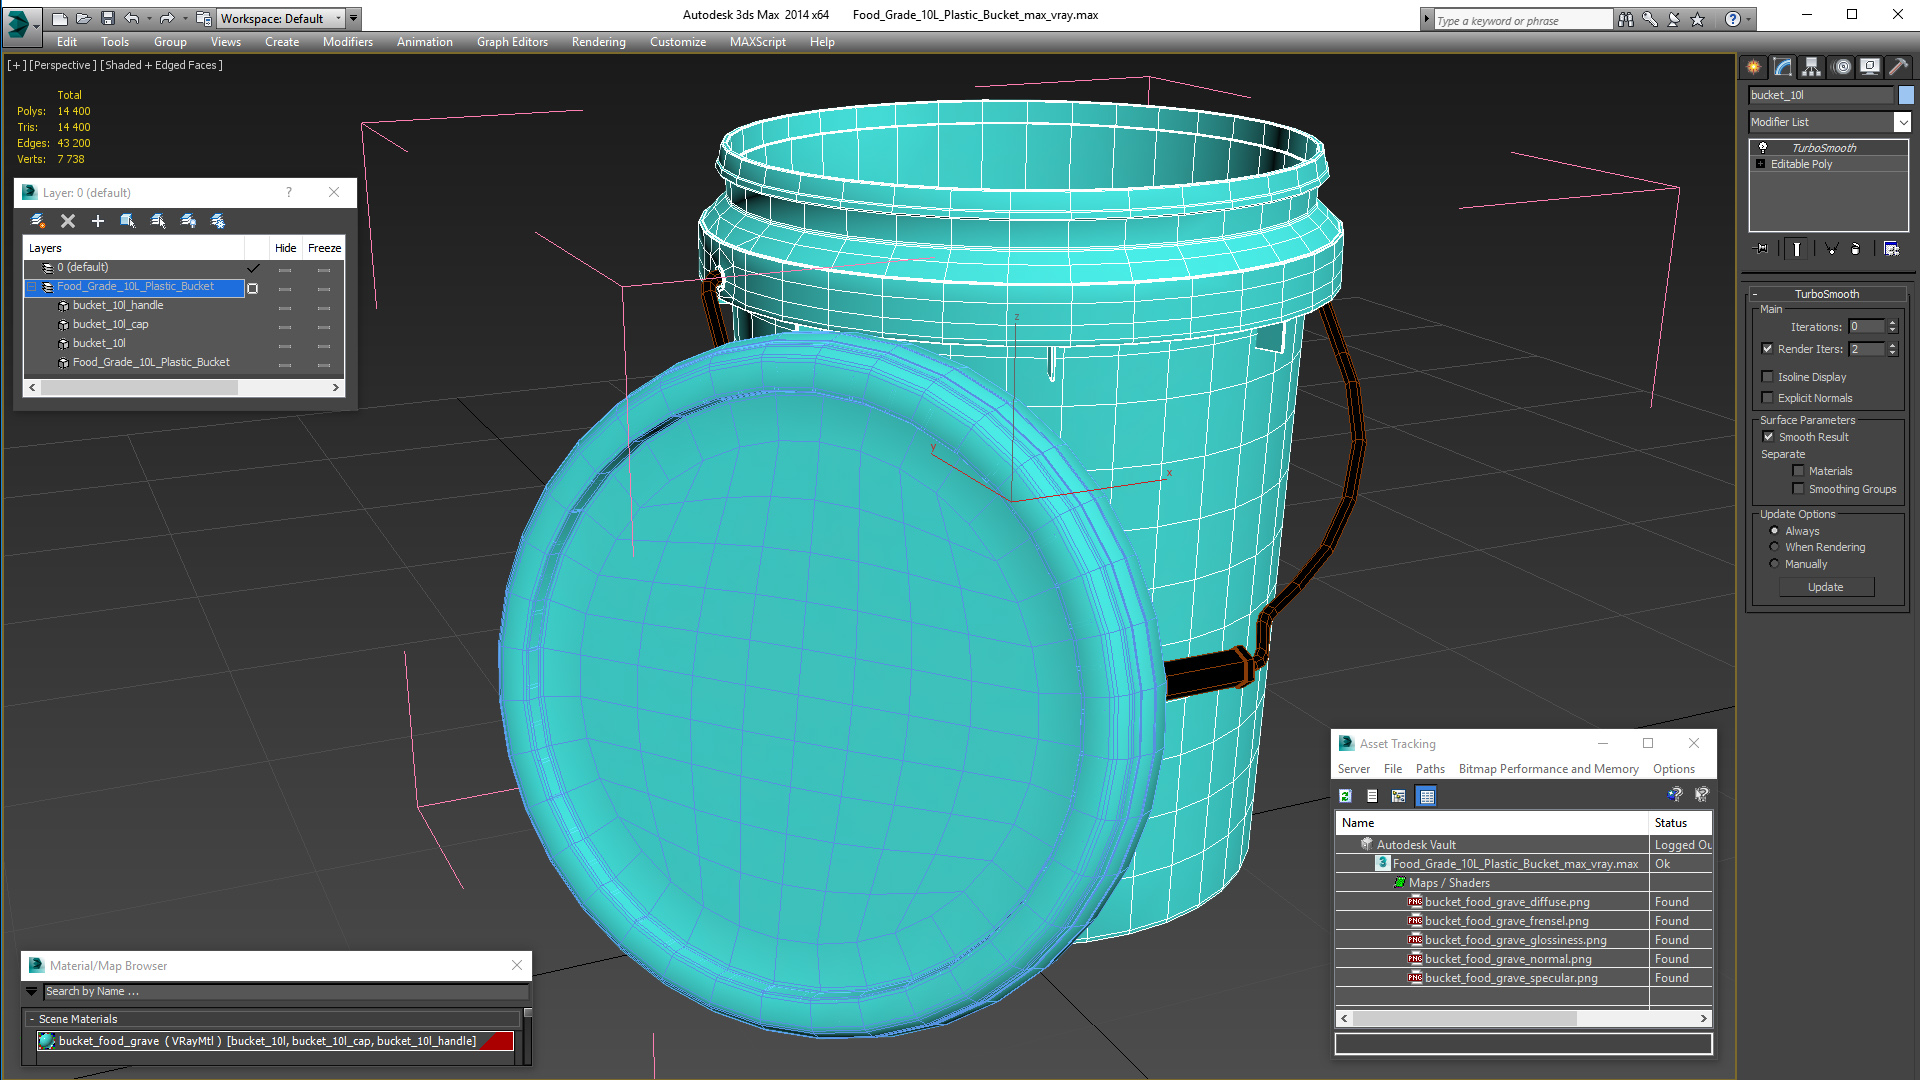Click the Highlight Selected Objects' Layers icon
The image size is (1920, 1080).
click(x=158, y=221)
